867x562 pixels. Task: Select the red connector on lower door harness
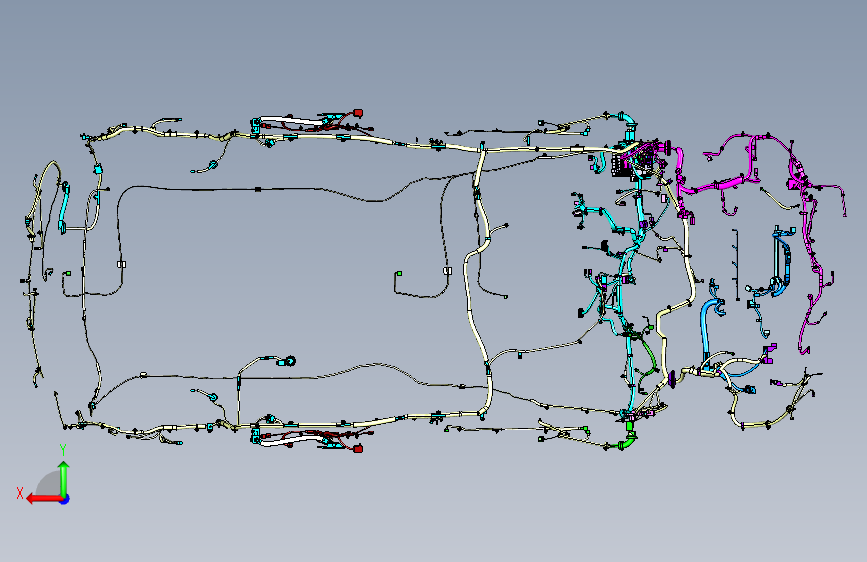pyautogui.click(x=358, y=449)
